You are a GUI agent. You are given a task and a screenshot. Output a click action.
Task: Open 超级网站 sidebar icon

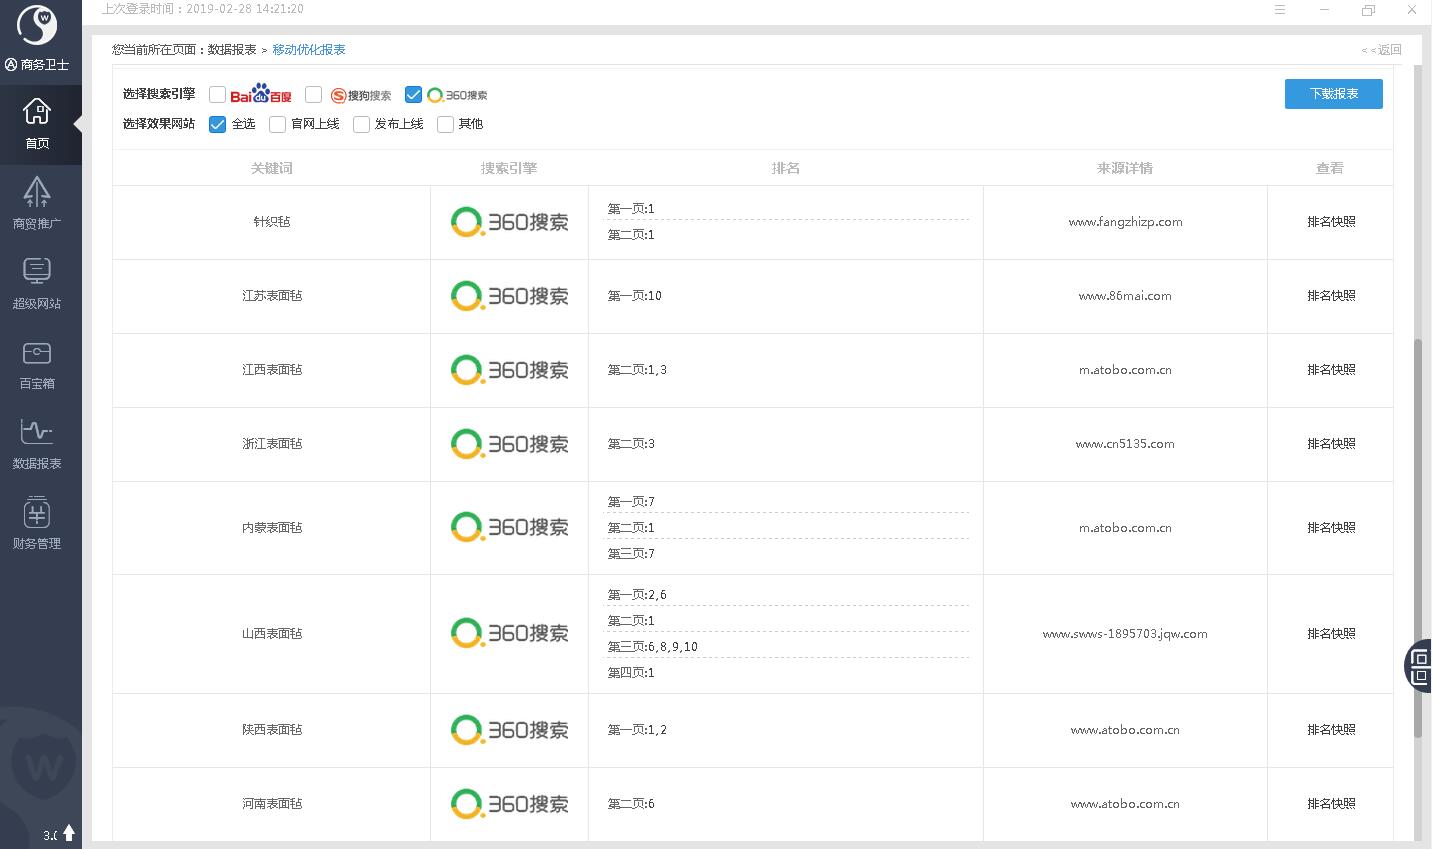pos(37,272)
